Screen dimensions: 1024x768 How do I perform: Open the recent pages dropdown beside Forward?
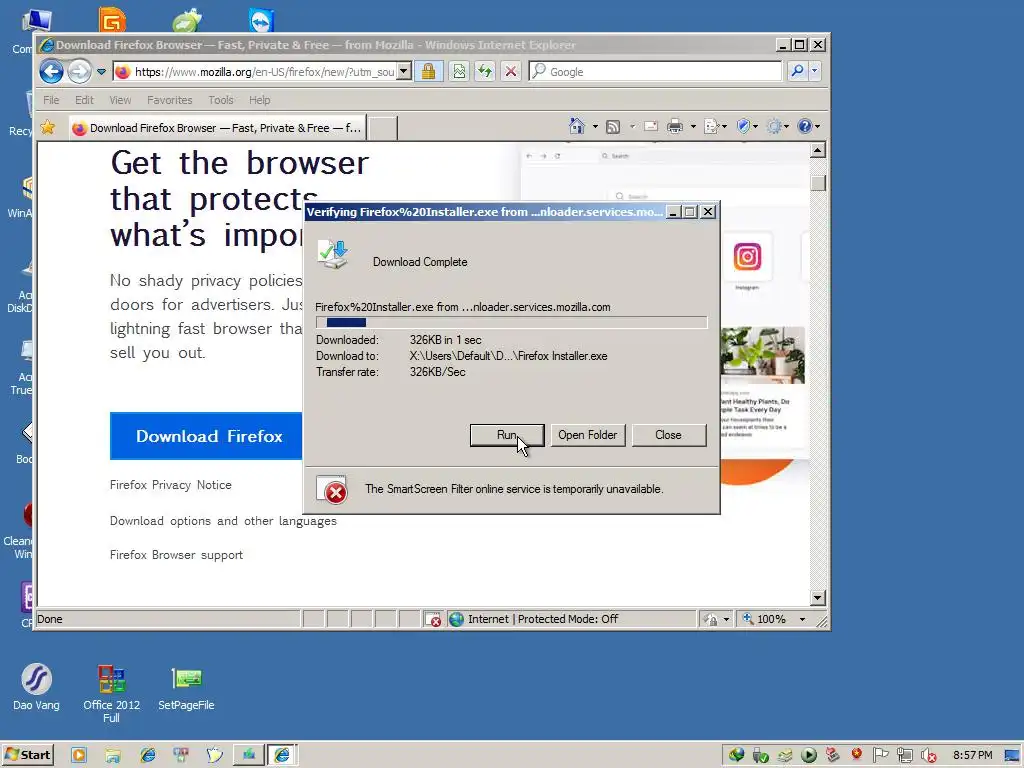click(x=101, y=72)
